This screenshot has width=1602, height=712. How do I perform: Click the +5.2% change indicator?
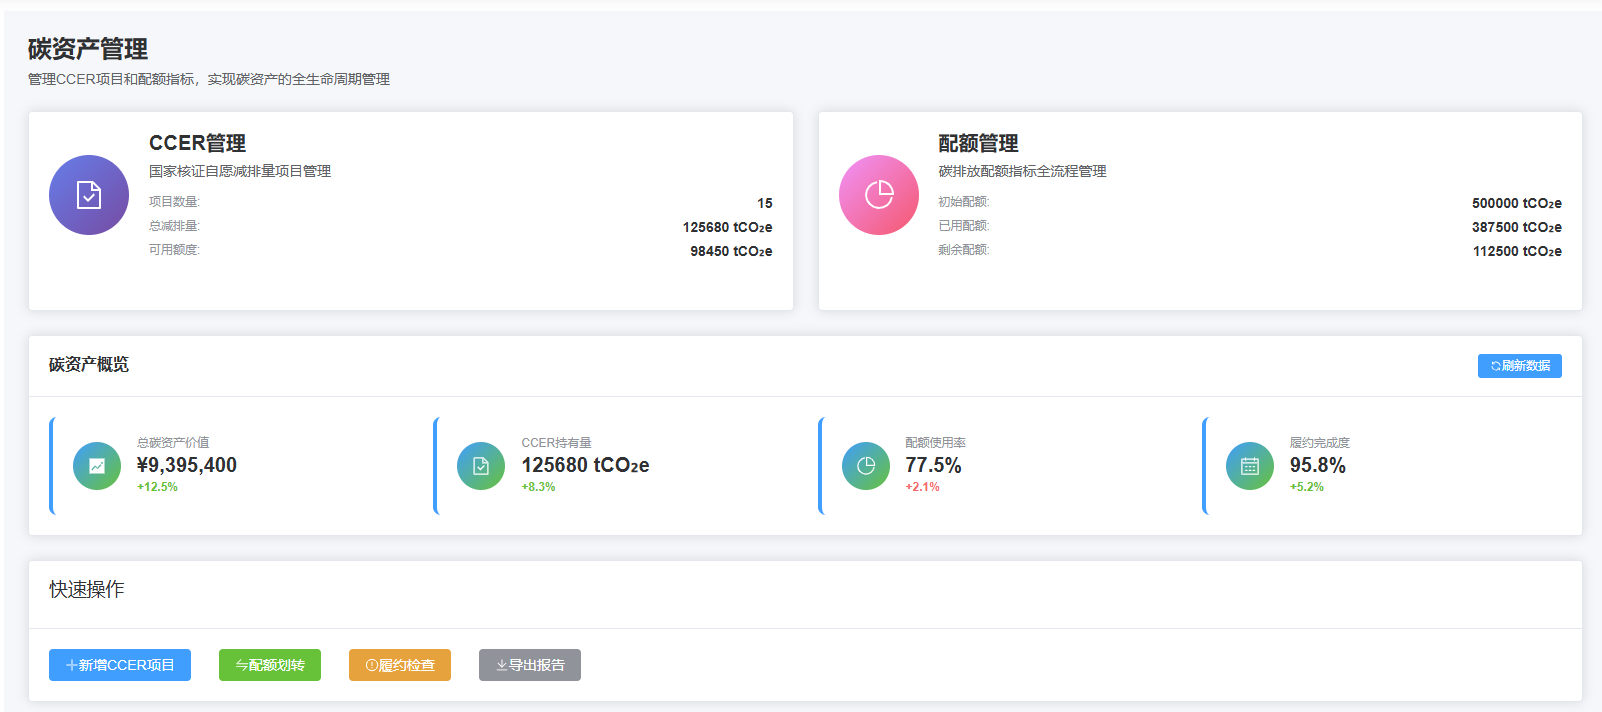pyautogui.click(x=1307, y=487)
